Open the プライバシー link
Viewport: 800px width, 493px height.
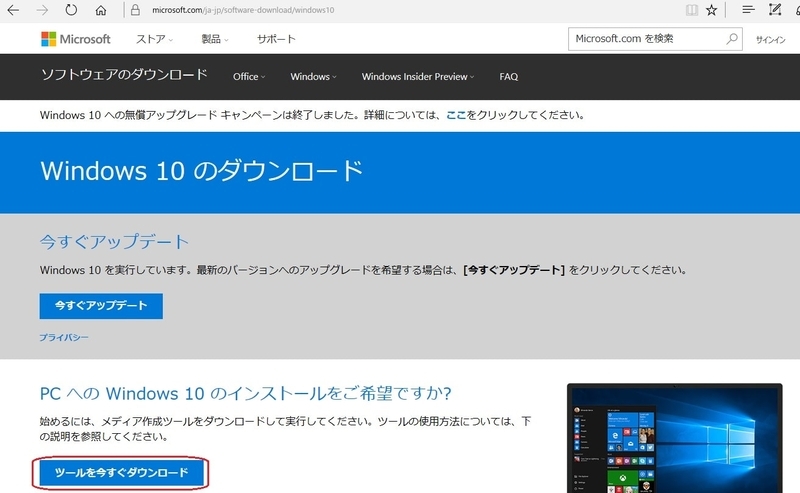pyautogui.click(x=64, y=337)
